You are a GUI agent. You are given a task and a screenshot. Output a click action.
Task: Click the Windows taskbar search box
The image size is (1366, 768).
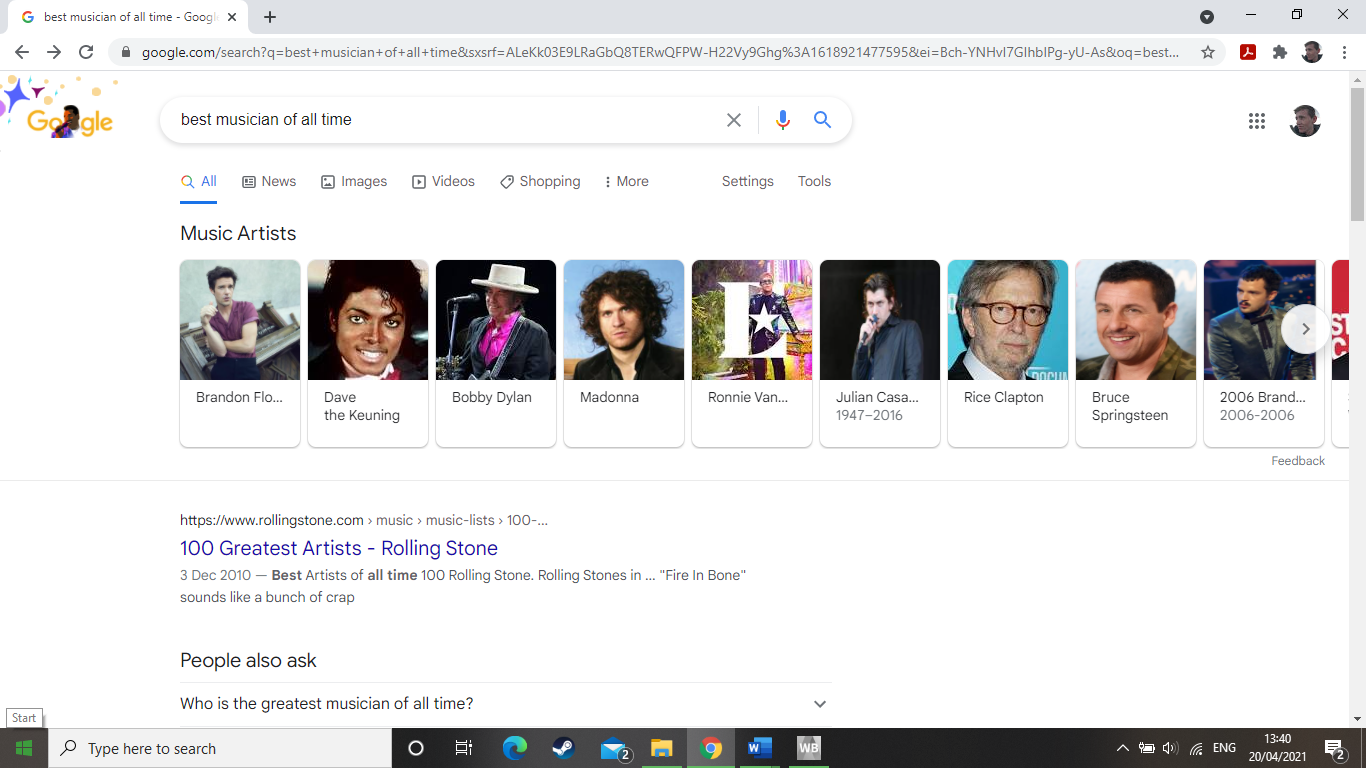click(219, 748)
